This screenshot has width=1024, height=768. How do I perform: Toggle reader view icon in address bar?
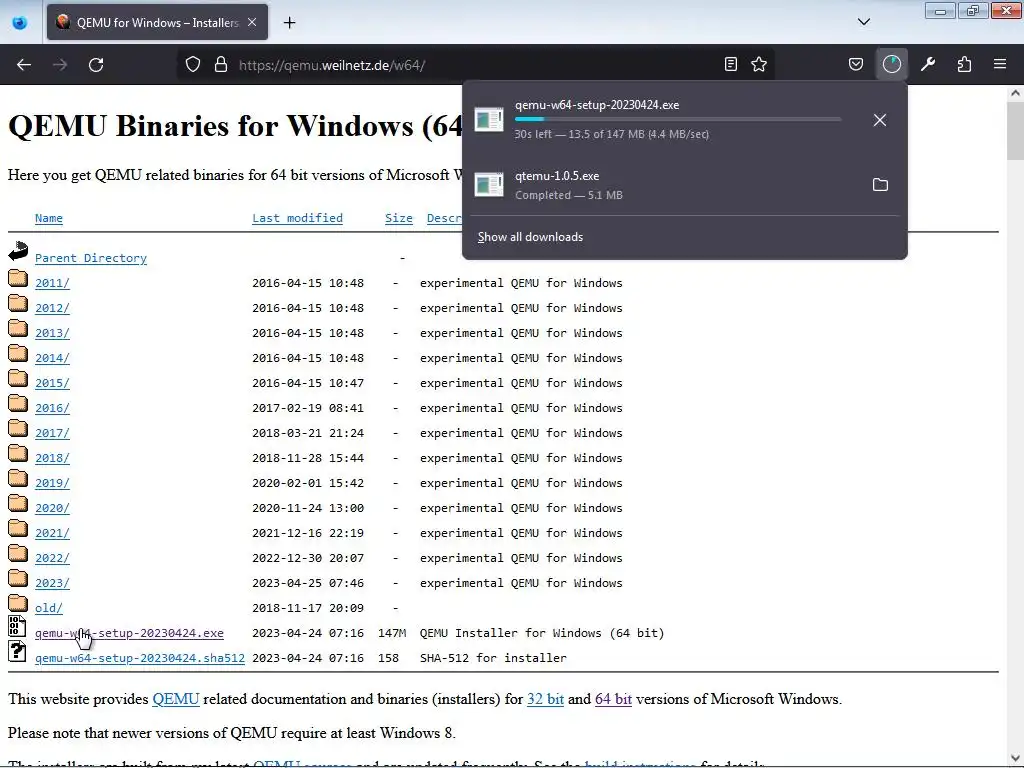click(x=731, y=64)
